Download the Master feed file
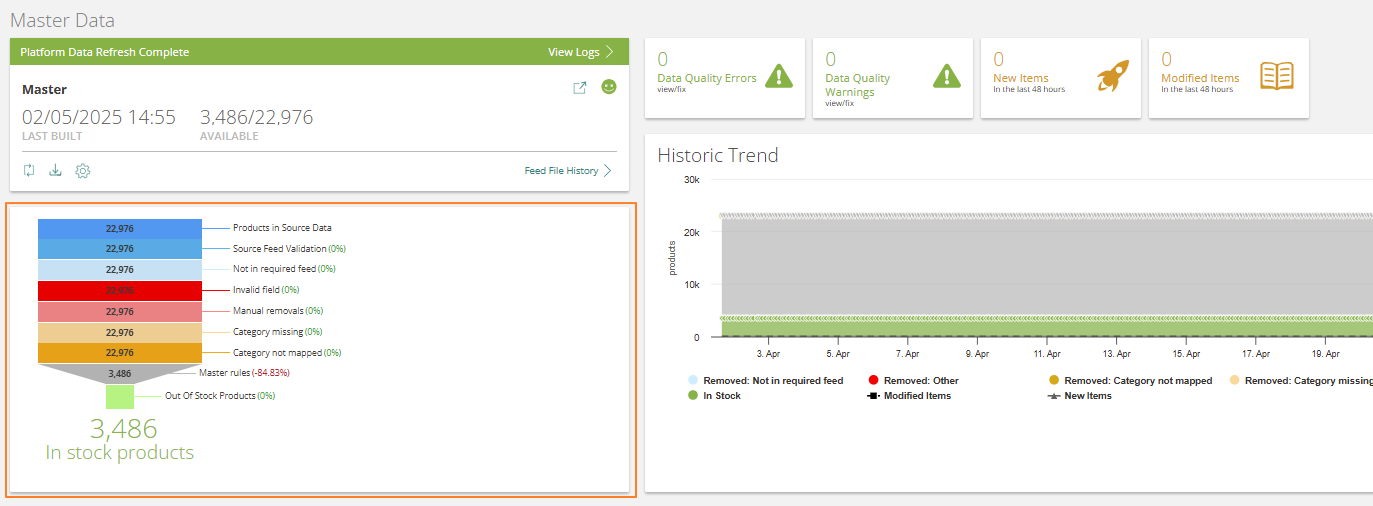 coord(56,171)
